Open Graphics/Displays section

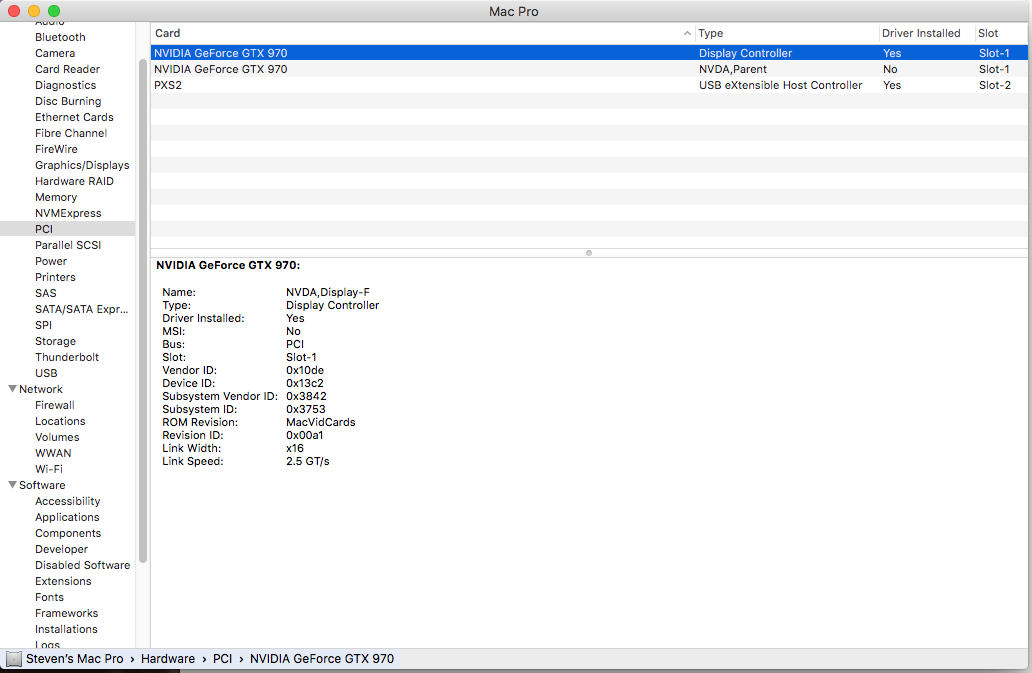pyautogui.click(x=82, y=165)
